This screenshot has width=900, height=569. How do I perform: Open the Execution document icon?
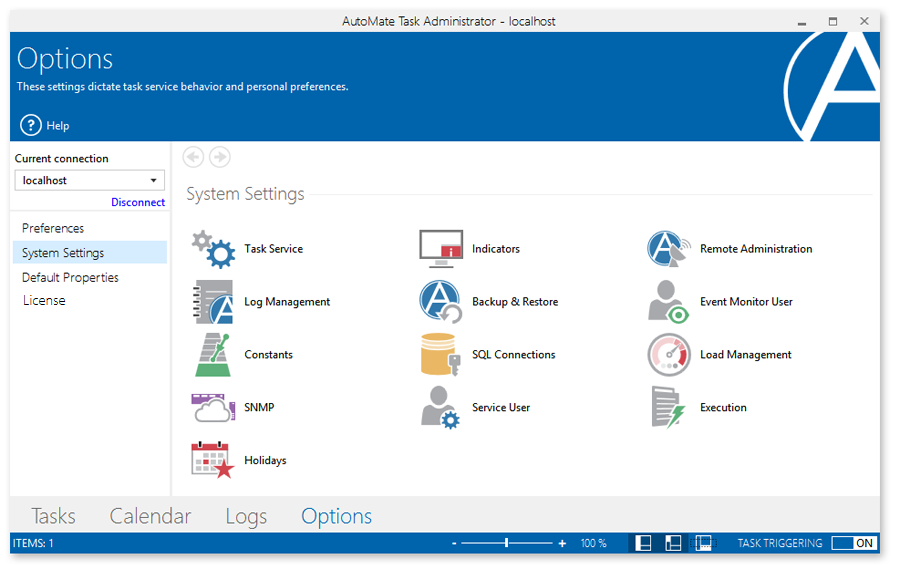pos(669,408)
